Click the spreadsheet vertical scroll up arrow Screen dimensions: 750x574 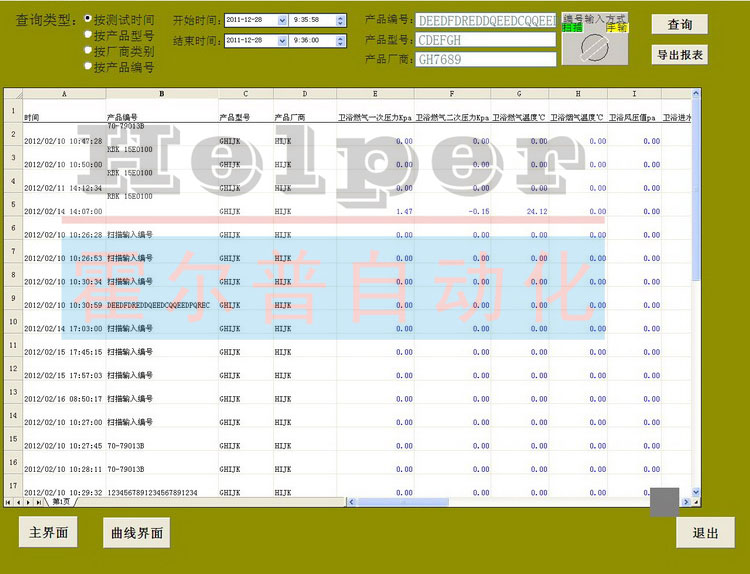click(x=696, y=93)
